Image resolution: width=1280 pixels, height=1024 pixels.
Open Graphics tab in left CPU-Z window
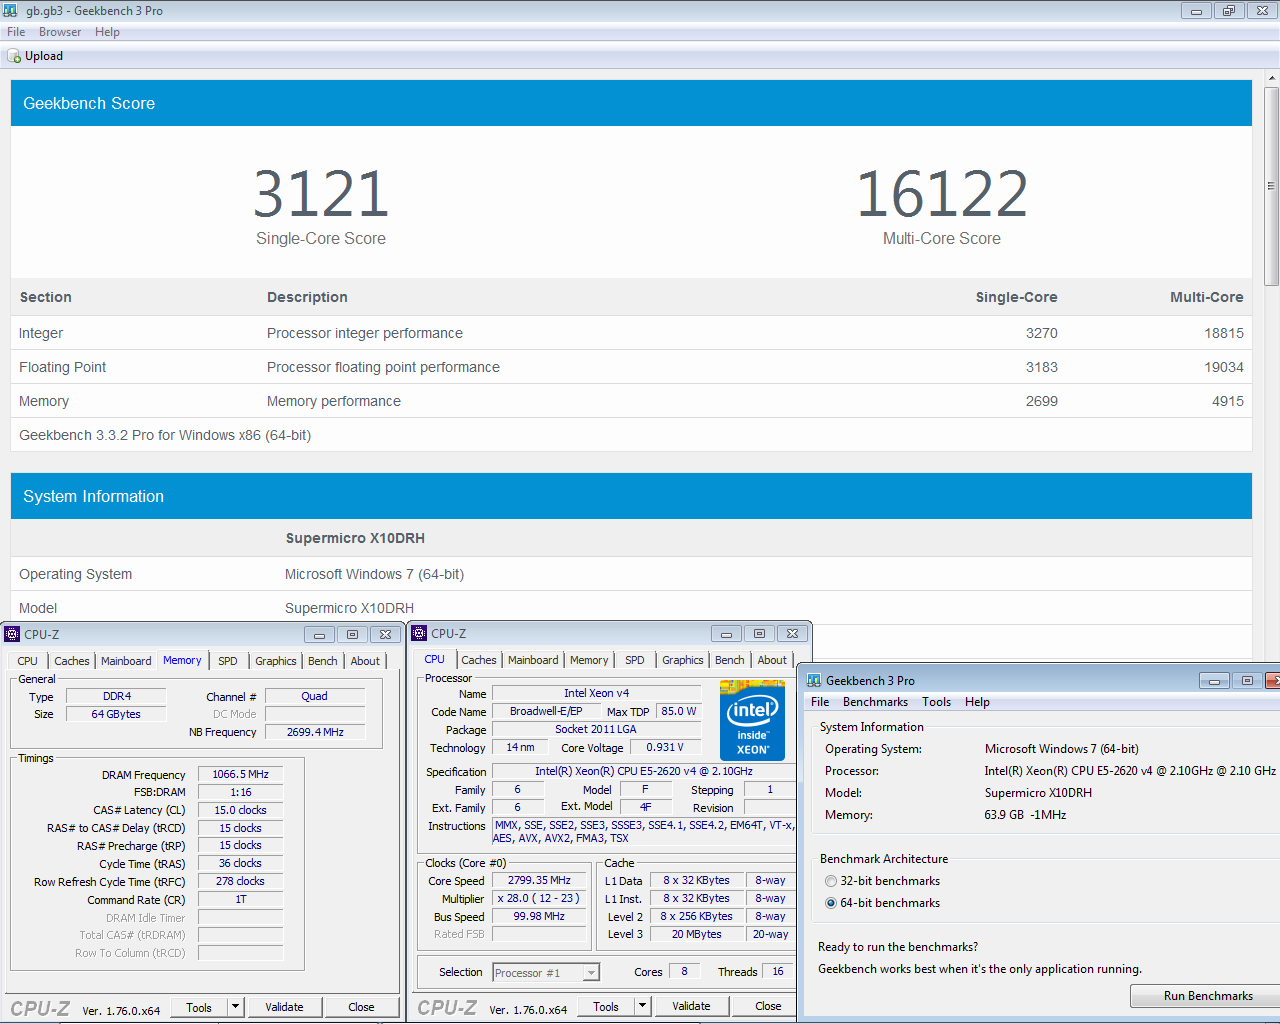point(275,661)
